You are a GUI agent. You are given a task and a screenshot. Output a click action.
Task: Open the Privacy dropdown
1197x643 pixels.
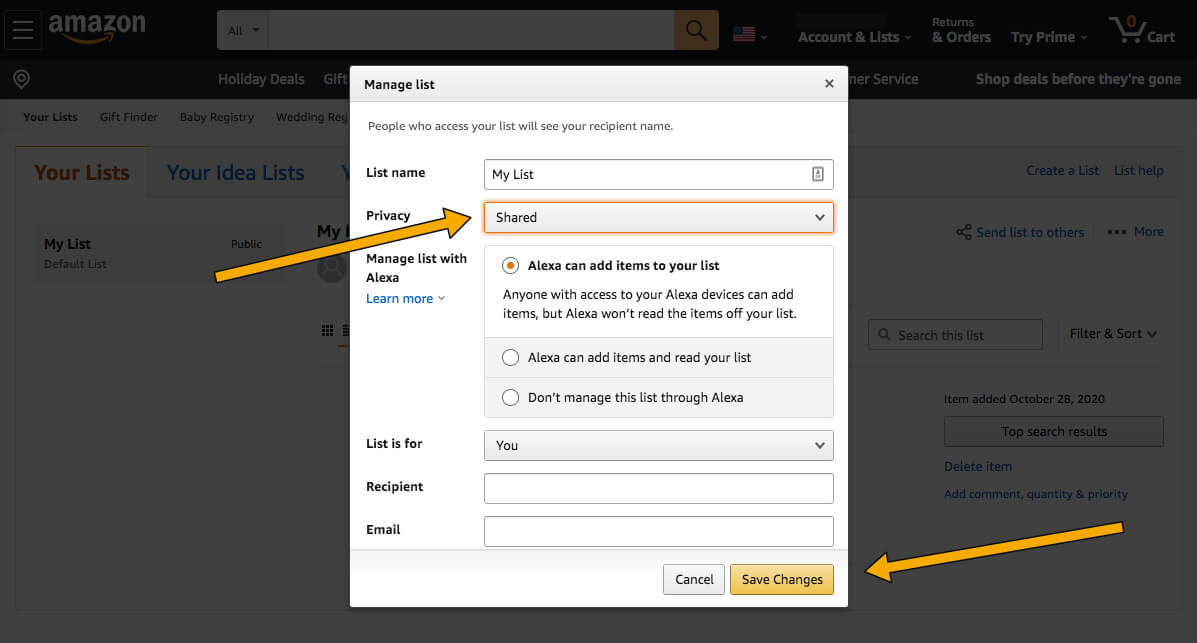tap(658, 217)
